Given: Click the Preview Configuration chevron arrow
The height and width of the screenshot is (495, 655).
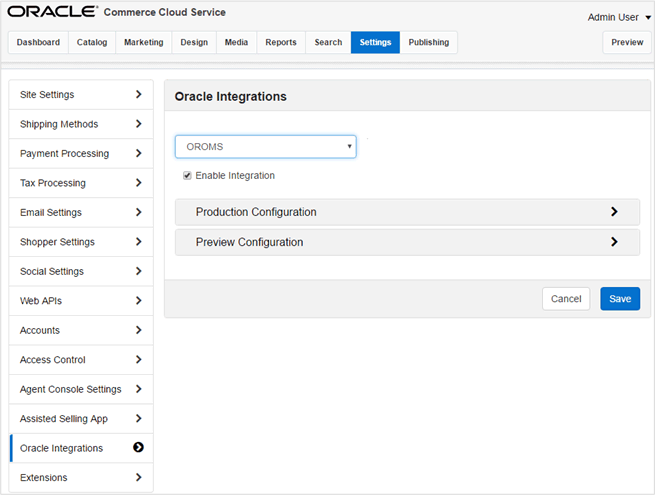Looking at the screenshot, I should tap(614, 242).
